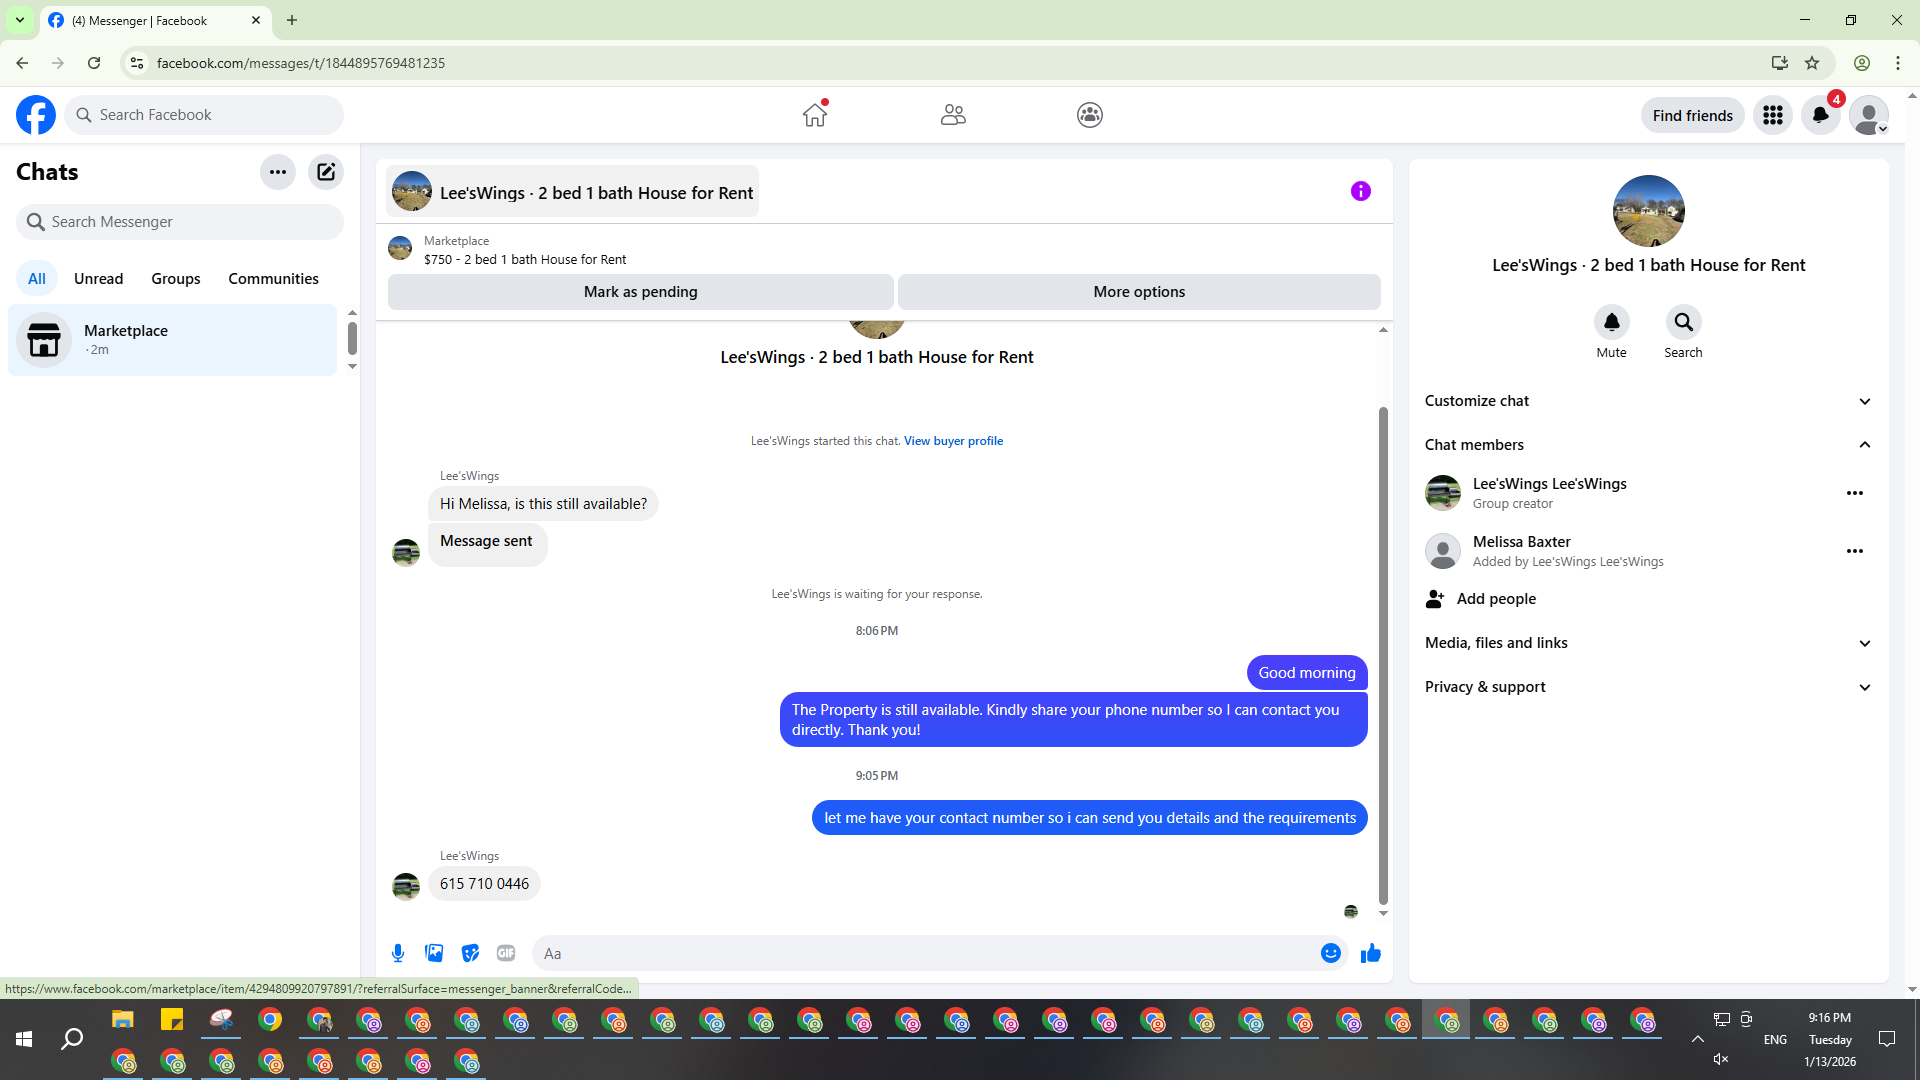The width and height of the screenshot is (1920, 1080).
Task: Toggle the conversation information panel
Action: 1360,191
